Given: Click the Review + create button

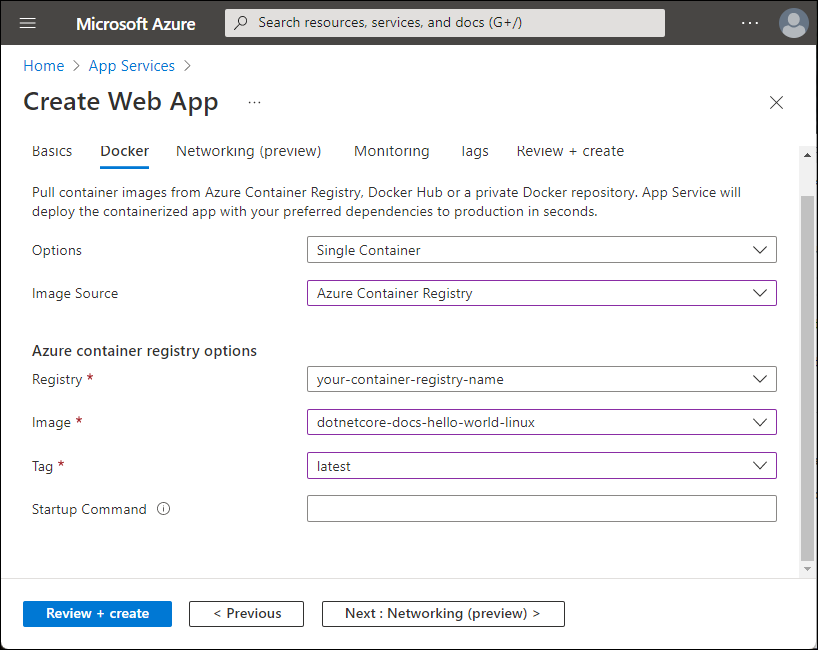Looking at the screenshot, I should 97,613.
